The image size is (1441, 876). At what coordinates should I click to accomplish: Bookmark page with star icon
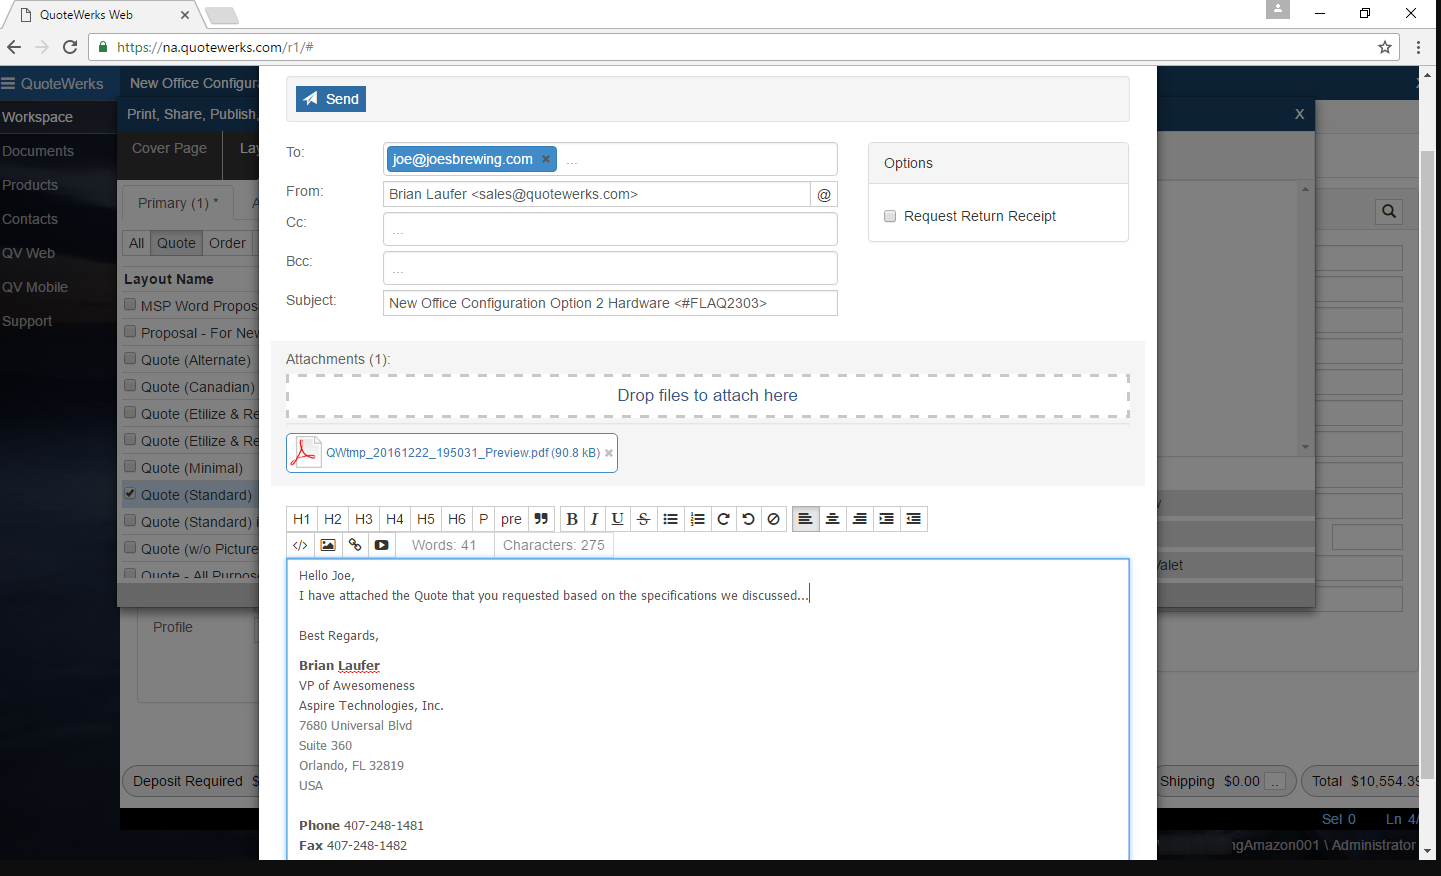[1385, 47]
